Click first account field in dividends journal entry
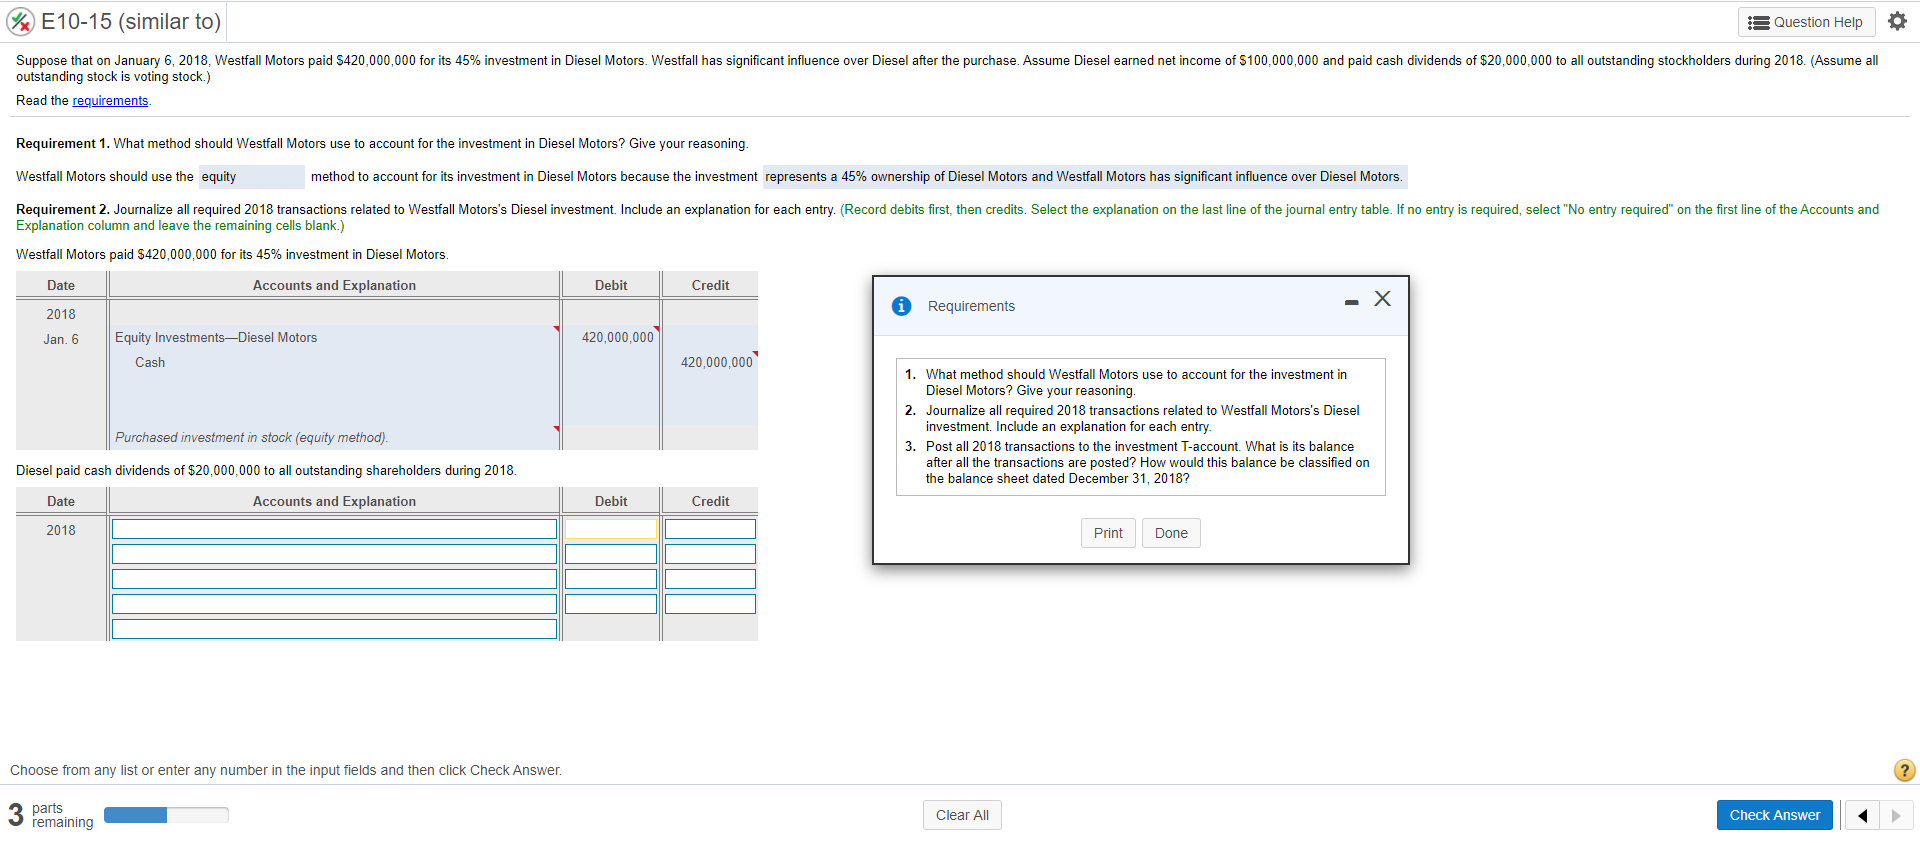This screenshot has width=1920, height=843. point(334,529)
